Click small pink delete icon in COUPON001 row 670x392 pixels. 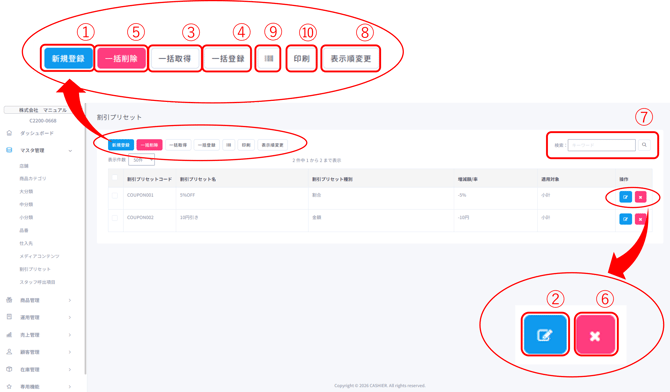tap(641, 197)
